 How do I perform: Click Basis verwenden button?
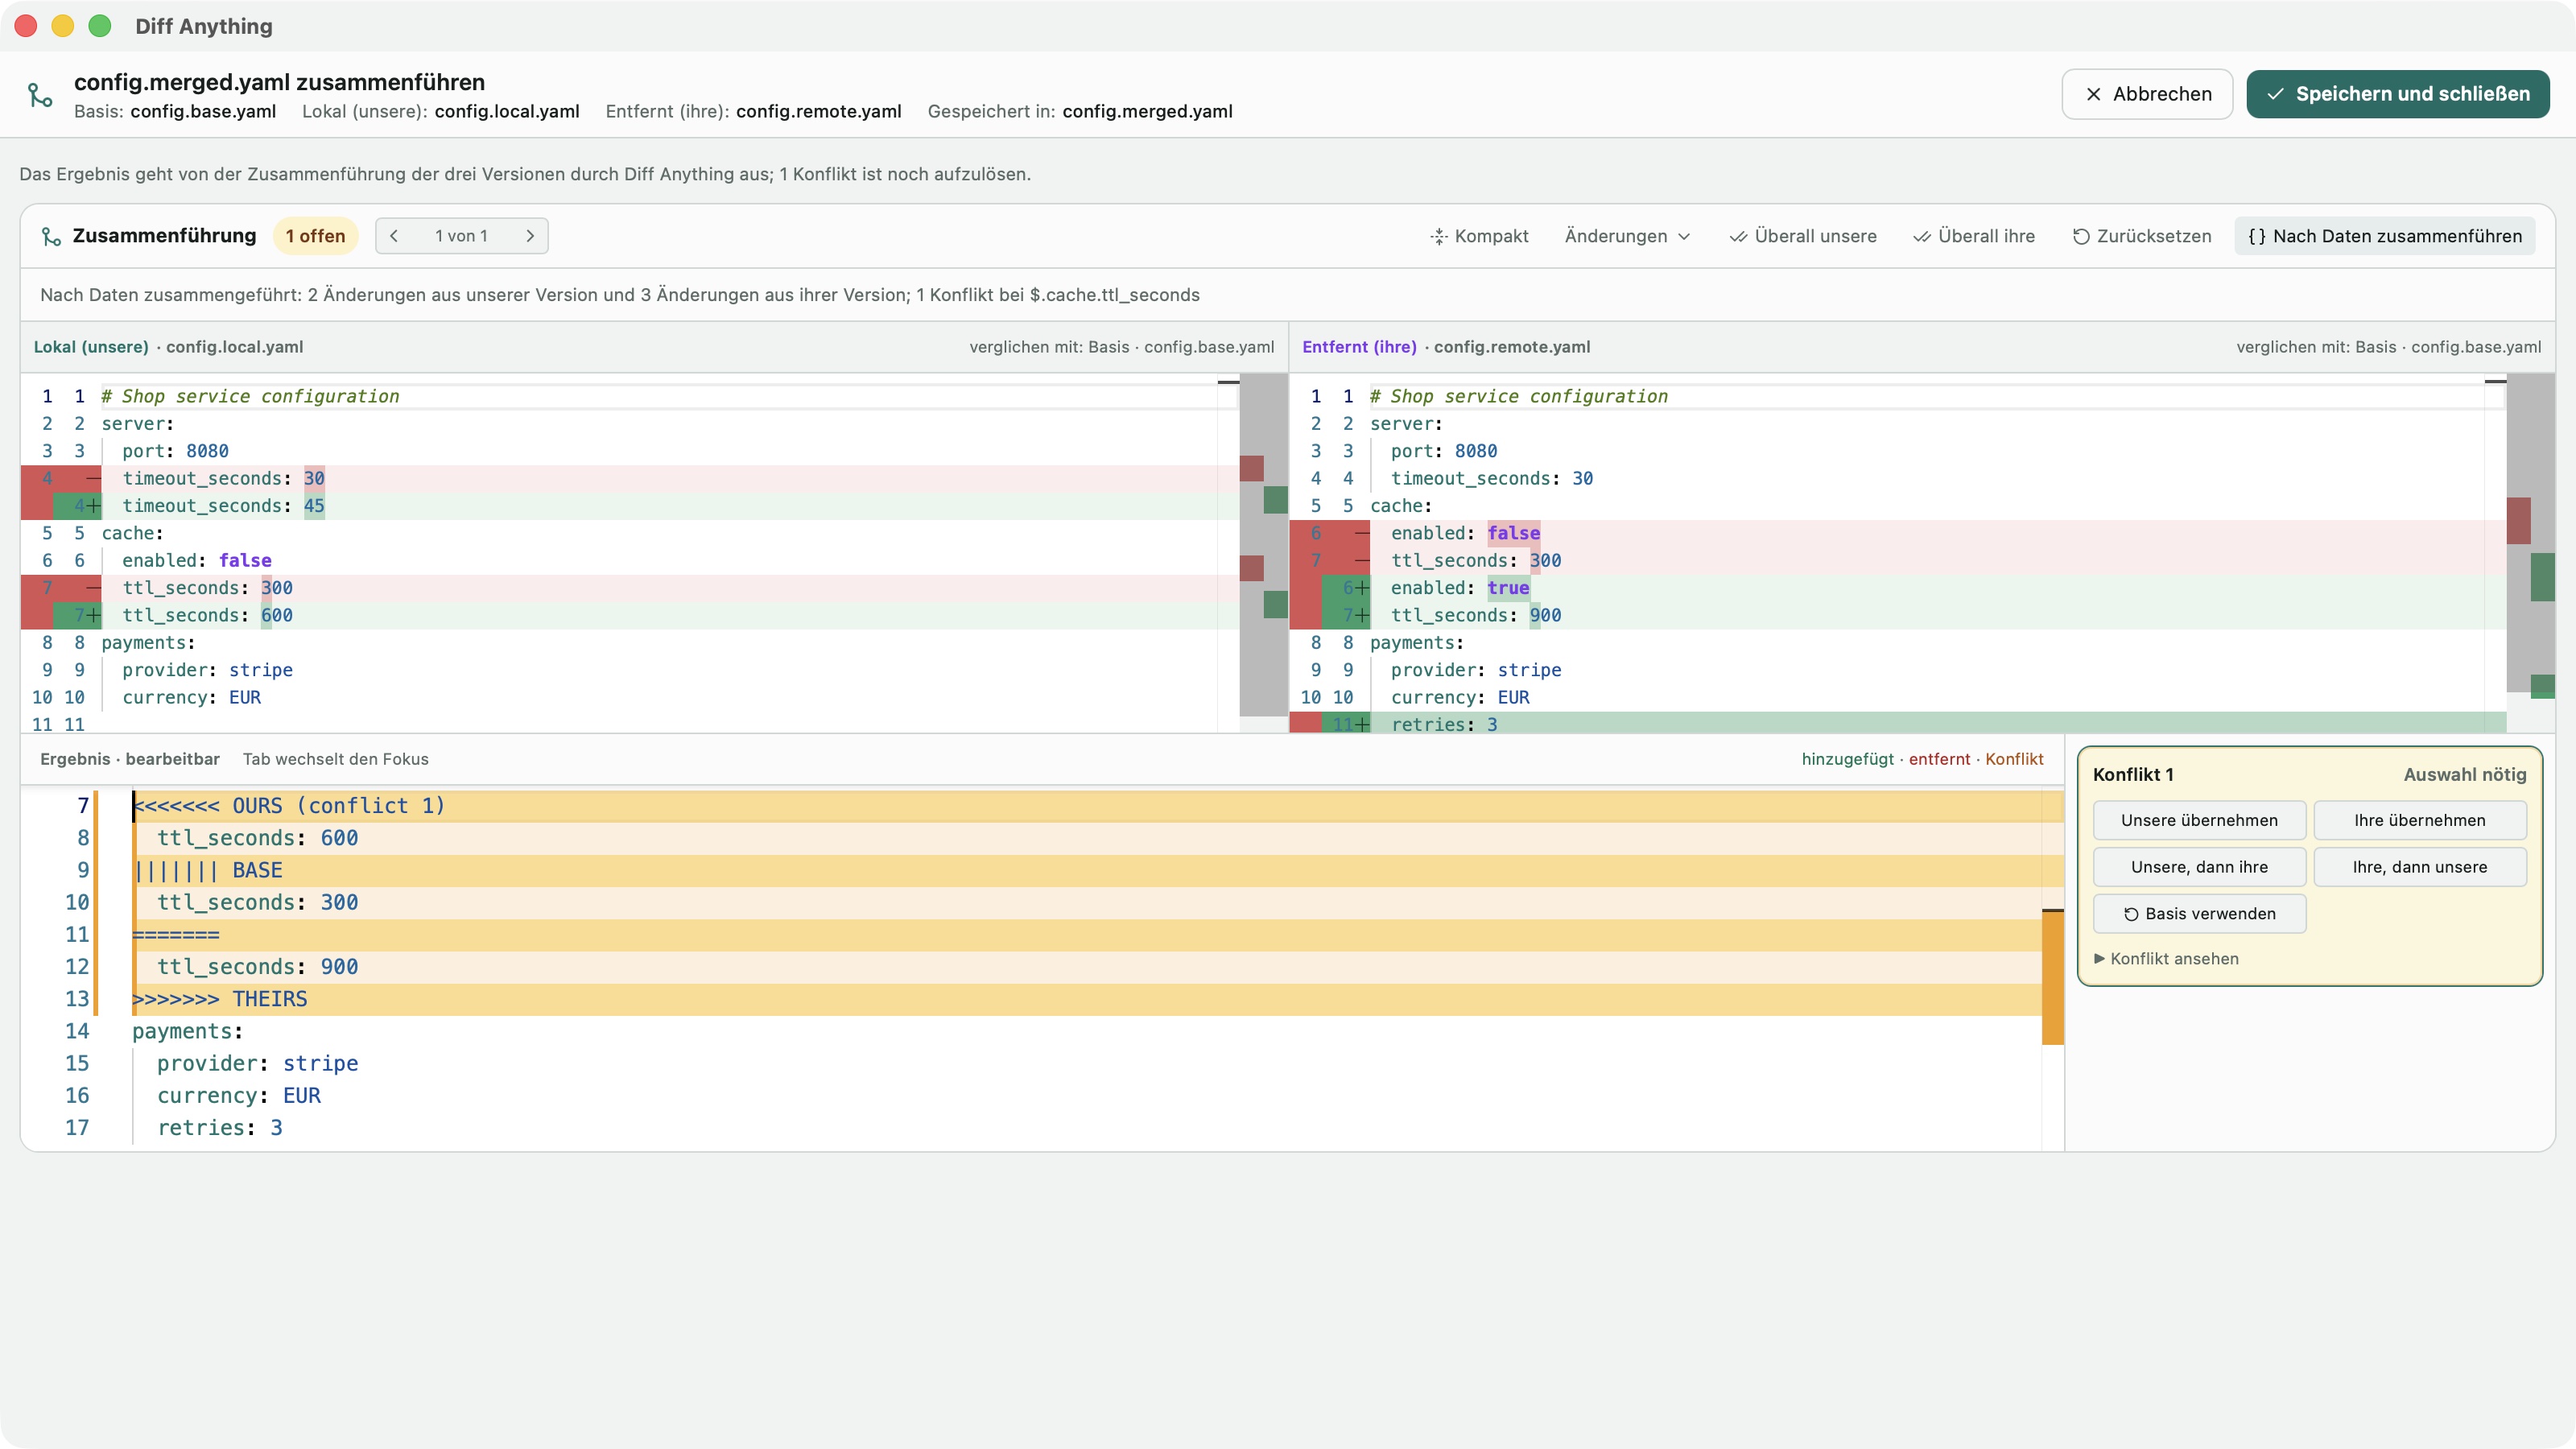pos(2199,914)
